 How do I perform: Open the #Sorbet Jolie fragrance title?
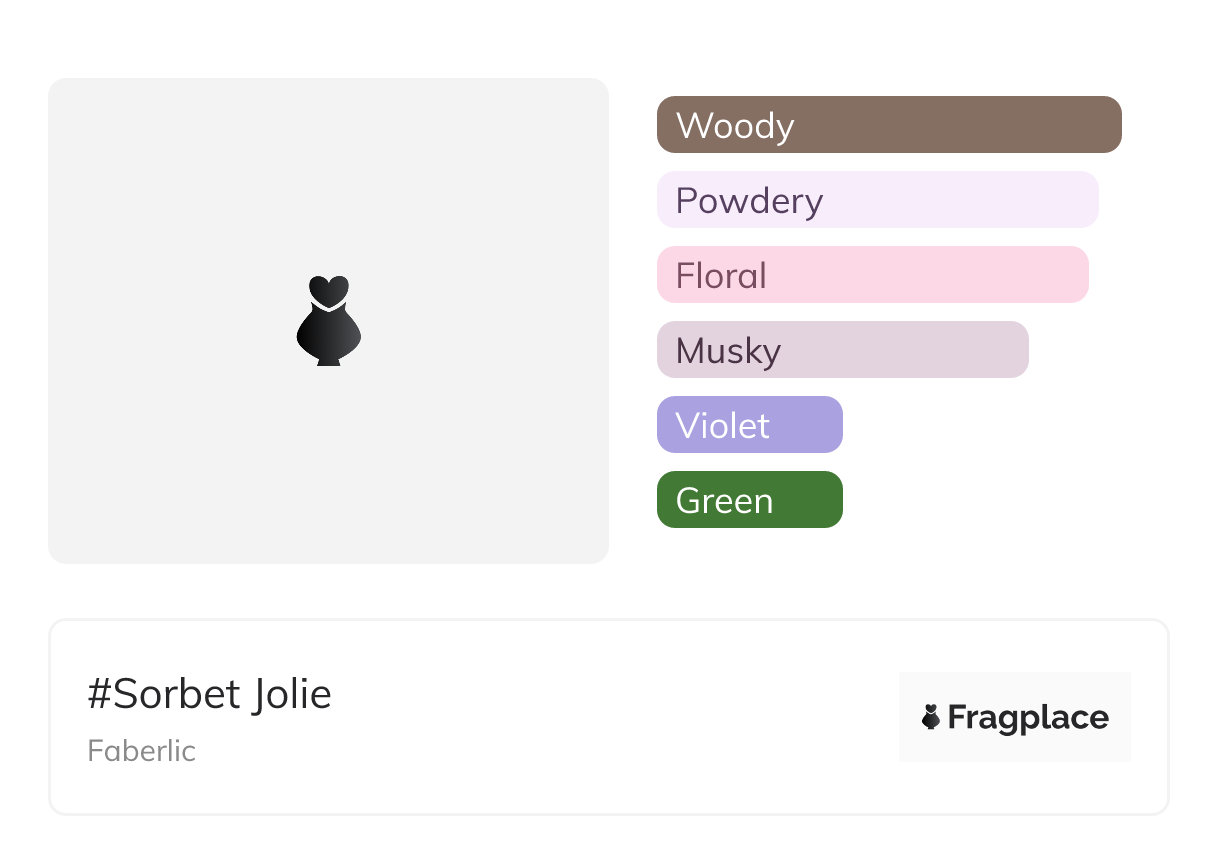pyautogui.click(x=210, y=694)
